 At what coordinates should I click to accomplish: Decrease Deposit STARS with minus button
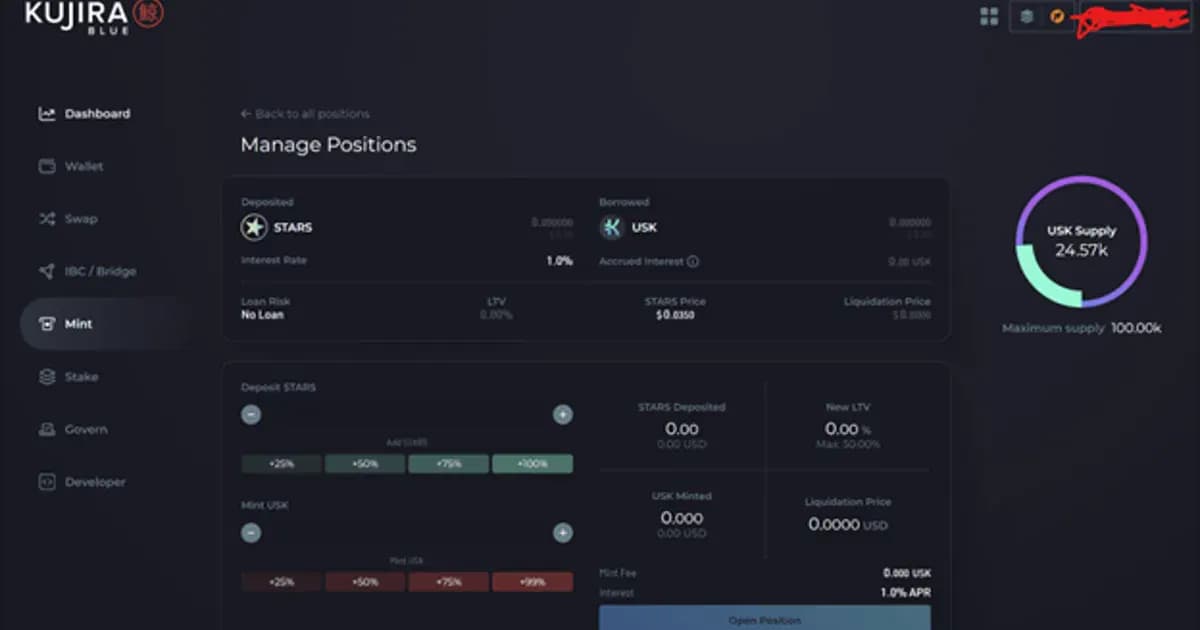coord(251,414)
